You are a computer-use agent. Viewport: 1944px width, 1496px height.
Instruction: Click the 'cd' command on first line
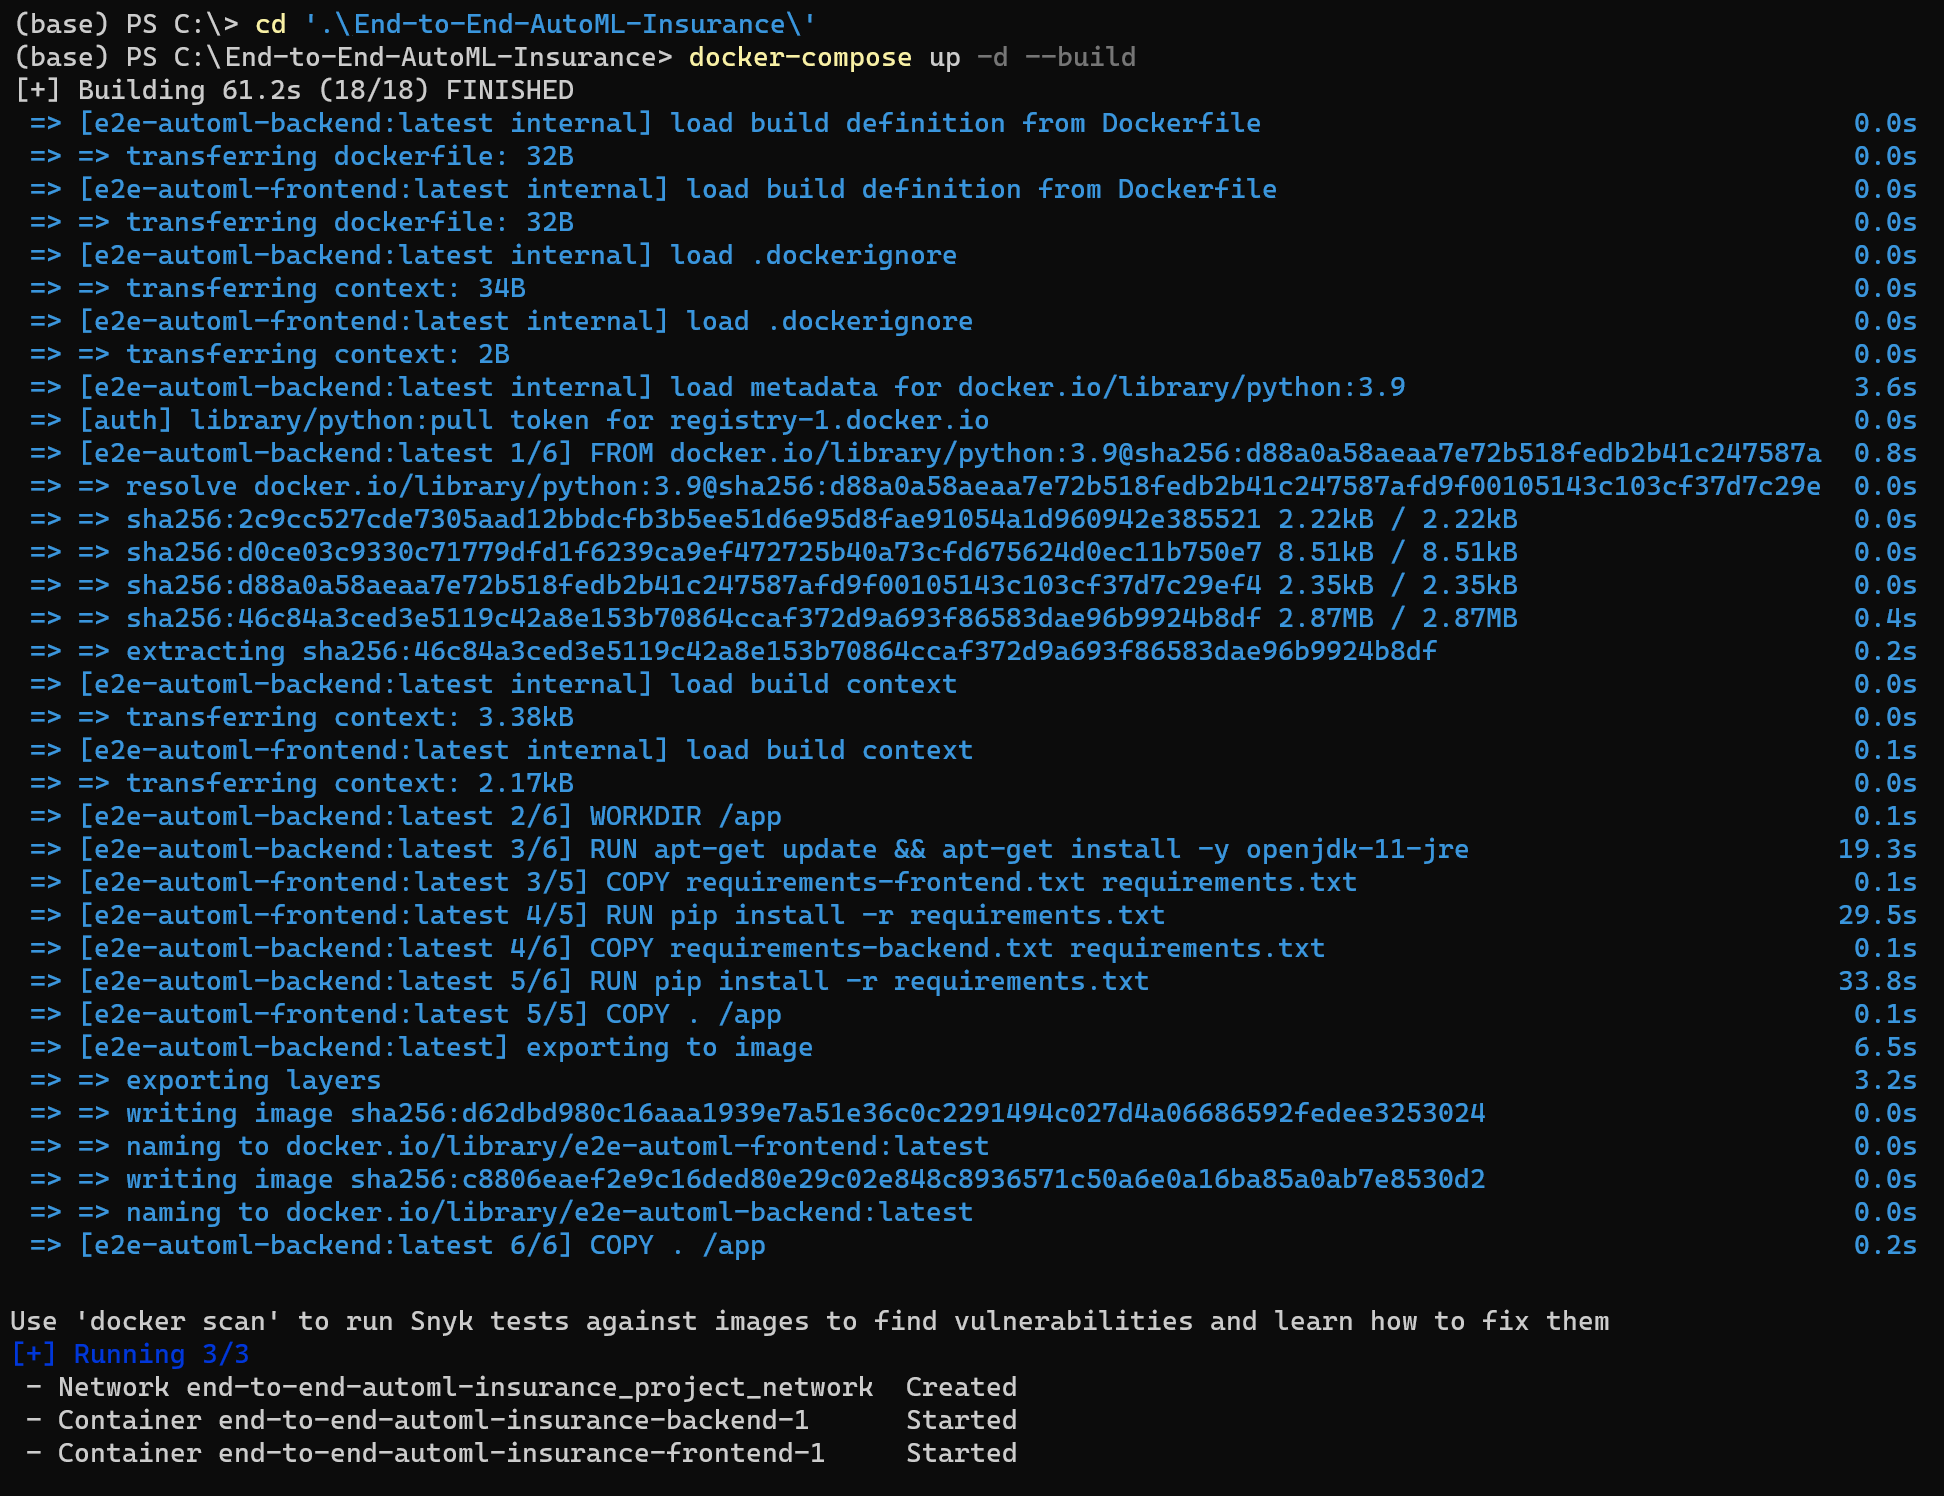[270, 24]
